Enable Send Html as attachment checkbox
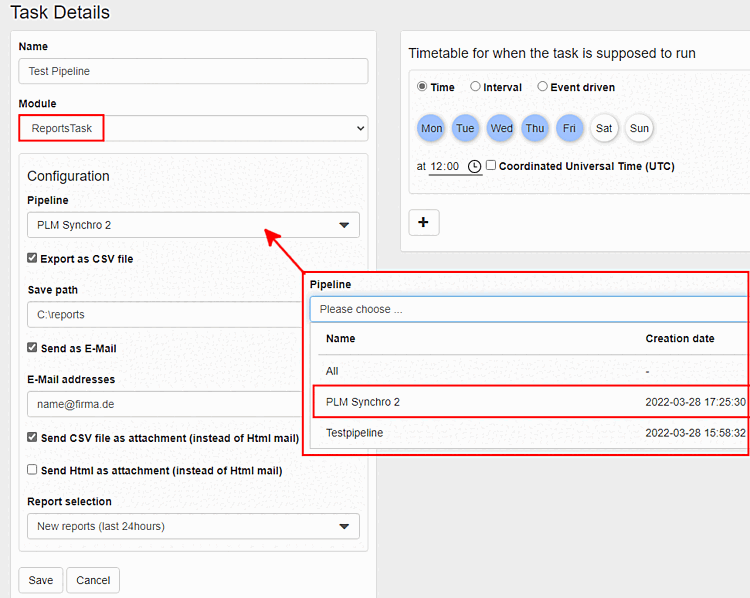Viewport: 750px width, 598px height. click(x=33, y=470)
